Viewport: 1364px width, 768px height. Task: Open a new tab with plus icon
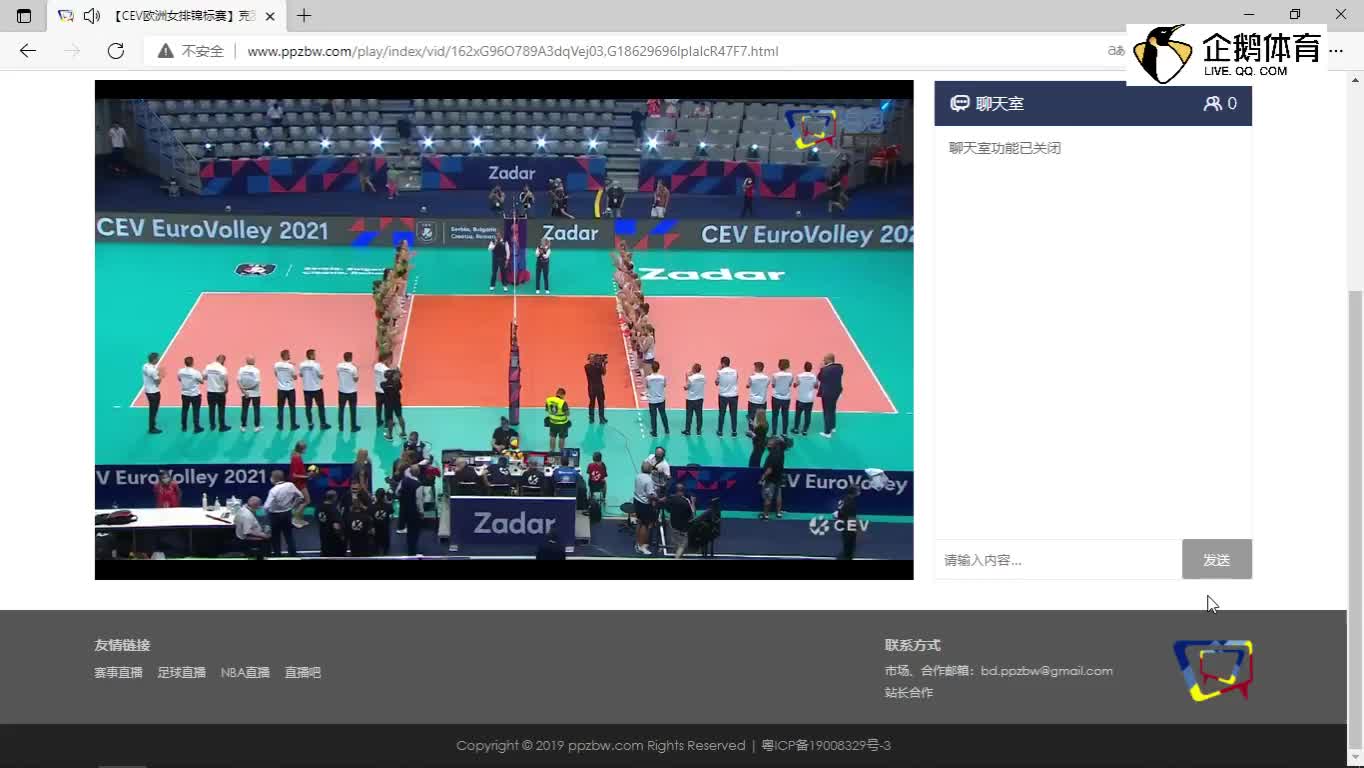304,16
